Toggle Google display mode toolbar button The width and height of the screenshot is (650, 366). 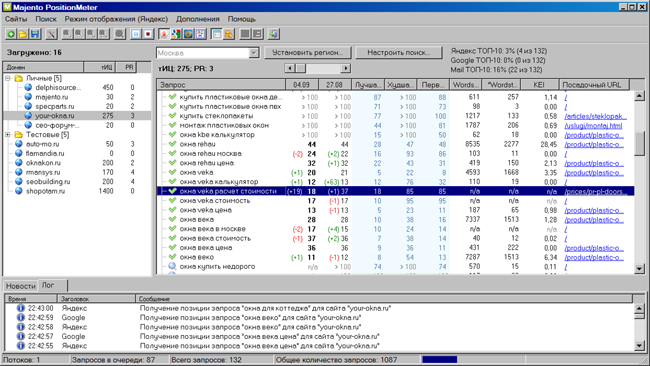[176, 34]
